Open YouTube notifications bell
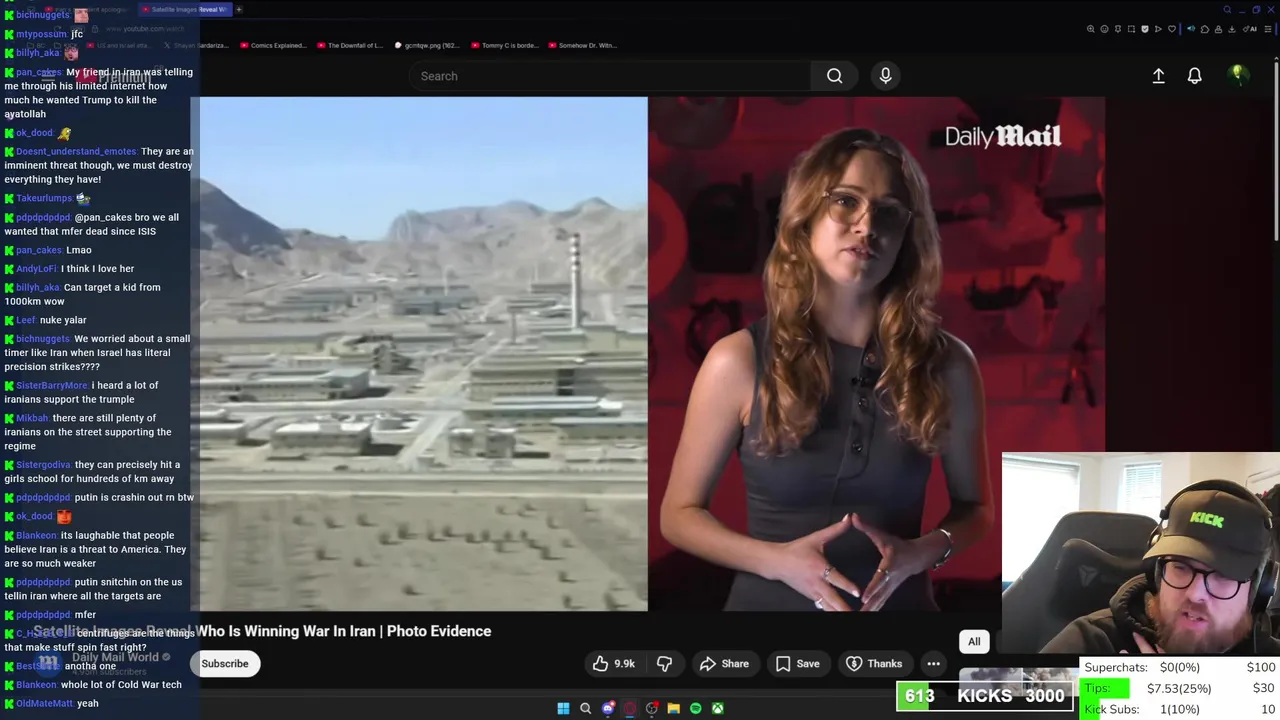This screenshot has height=720, width=1280. click(1194, 76)
